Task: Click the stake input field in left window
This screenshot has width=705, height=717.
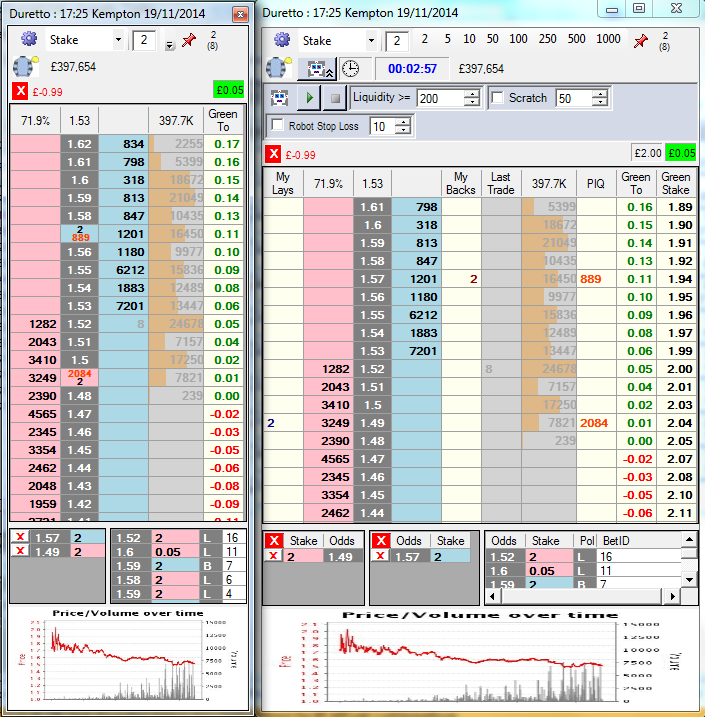Action: tap(144, 40)
